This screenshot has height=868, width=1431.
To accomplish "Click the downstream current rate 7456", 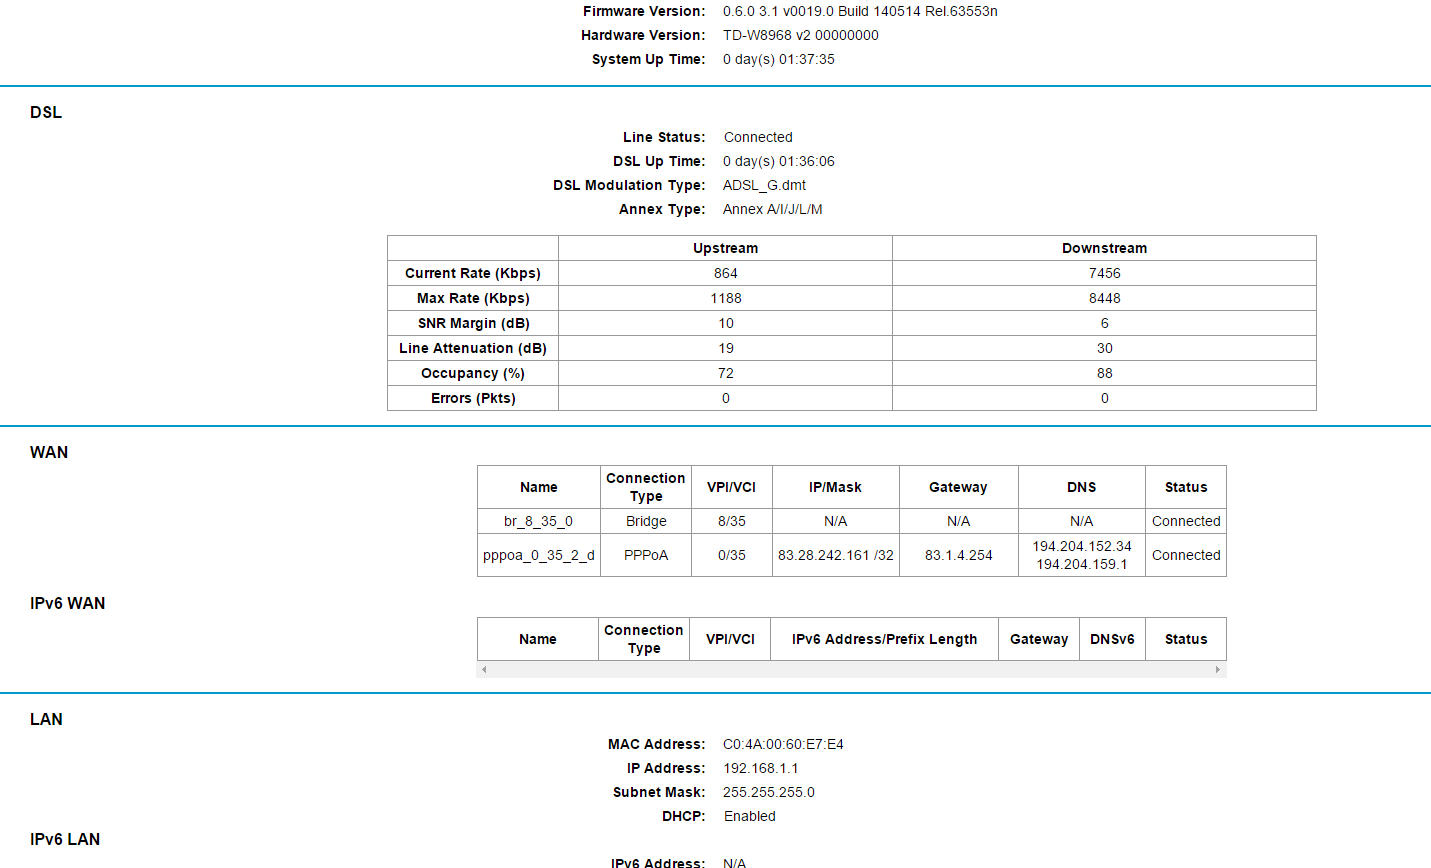I will coord(1104,273).
